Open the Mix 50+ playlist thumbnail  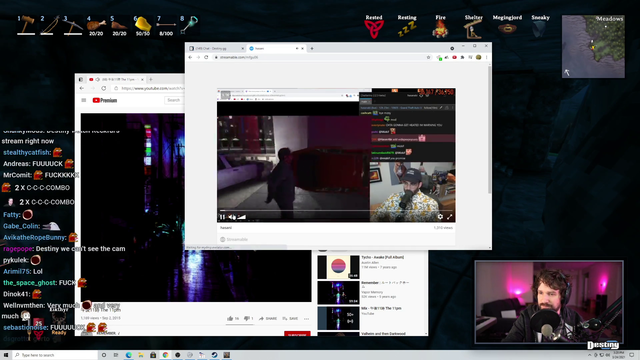pyautogui.click(x=338, y=318)
